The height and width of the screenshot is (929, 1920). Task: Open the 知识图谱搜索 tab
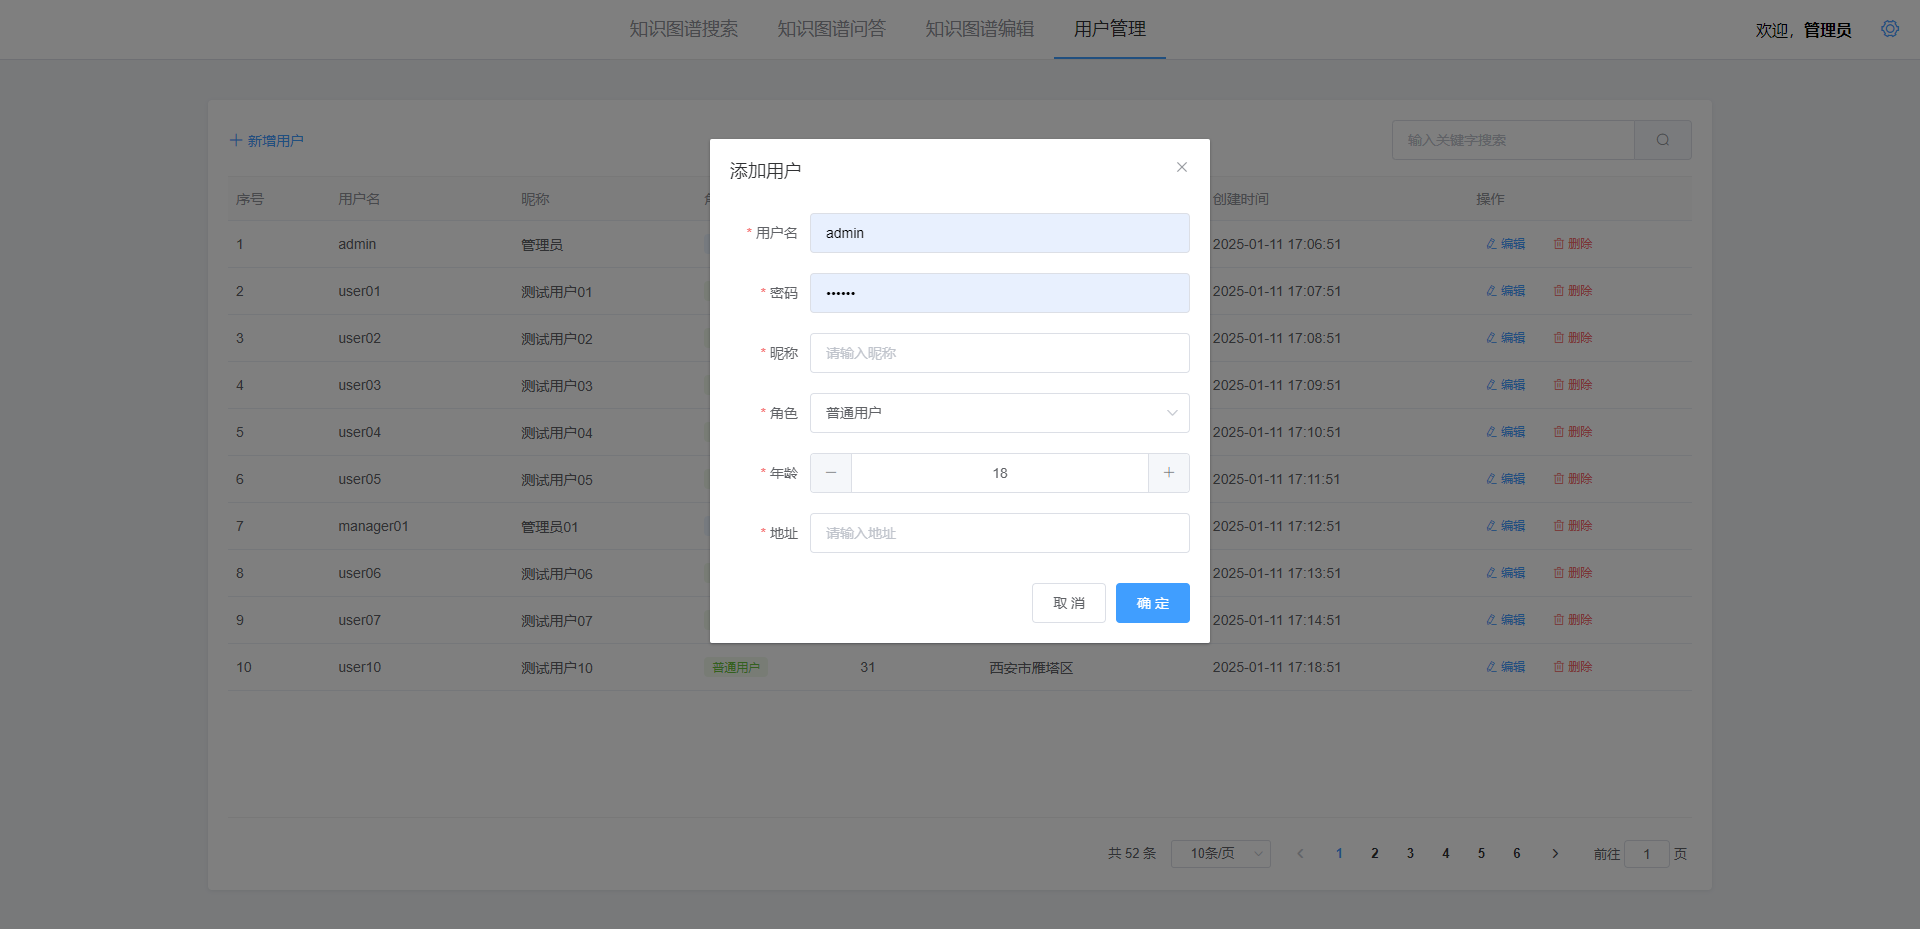pyautogui.click(x=684, y=29)
